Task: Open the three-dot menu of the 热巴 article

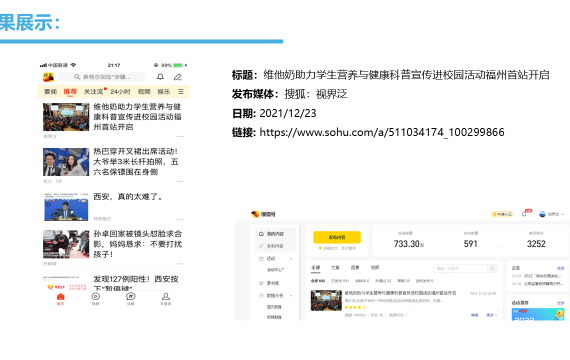Action: (x=180, y=181)
